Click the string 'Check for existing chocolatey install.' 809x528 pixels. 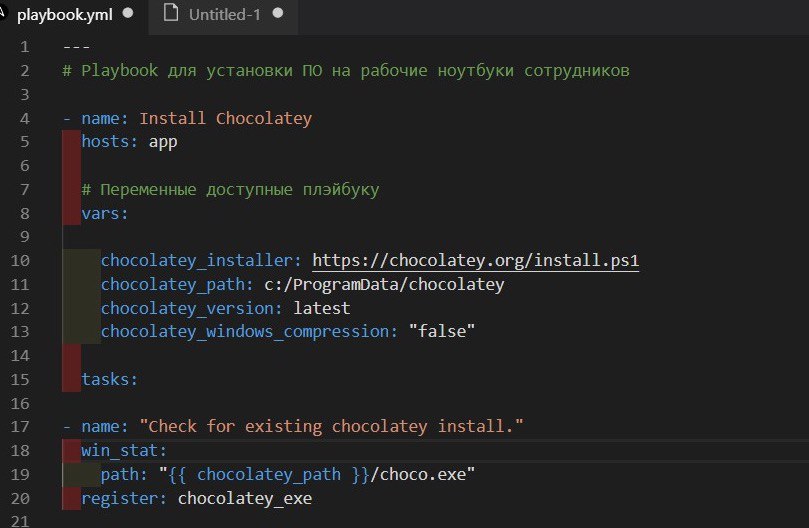331,426
